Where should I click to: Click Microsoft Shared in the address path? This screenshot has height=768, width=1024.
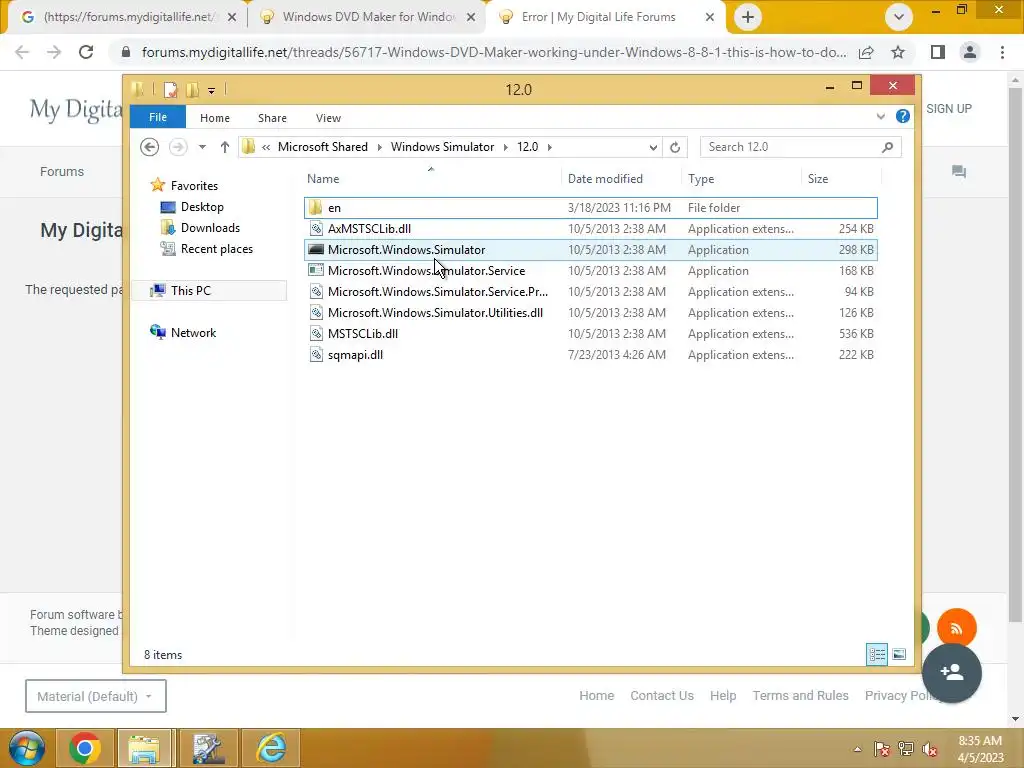pyautogui.click(x=323, y=147)
